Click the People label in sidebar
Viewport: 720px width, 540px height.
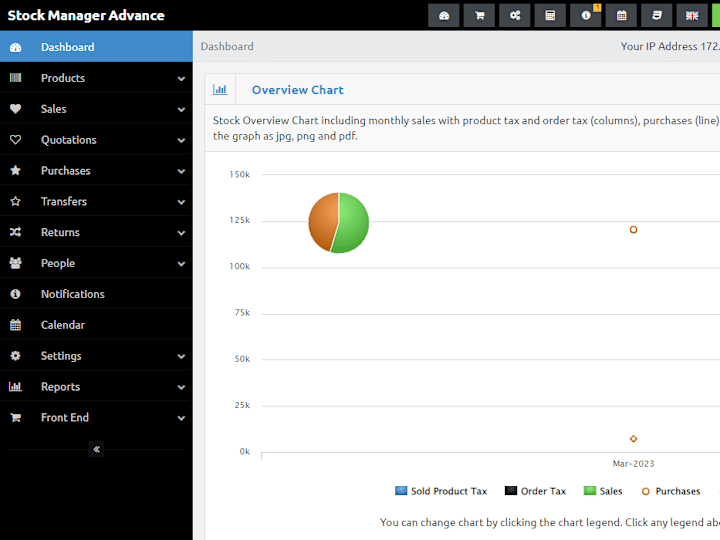(x=58, y=263)
